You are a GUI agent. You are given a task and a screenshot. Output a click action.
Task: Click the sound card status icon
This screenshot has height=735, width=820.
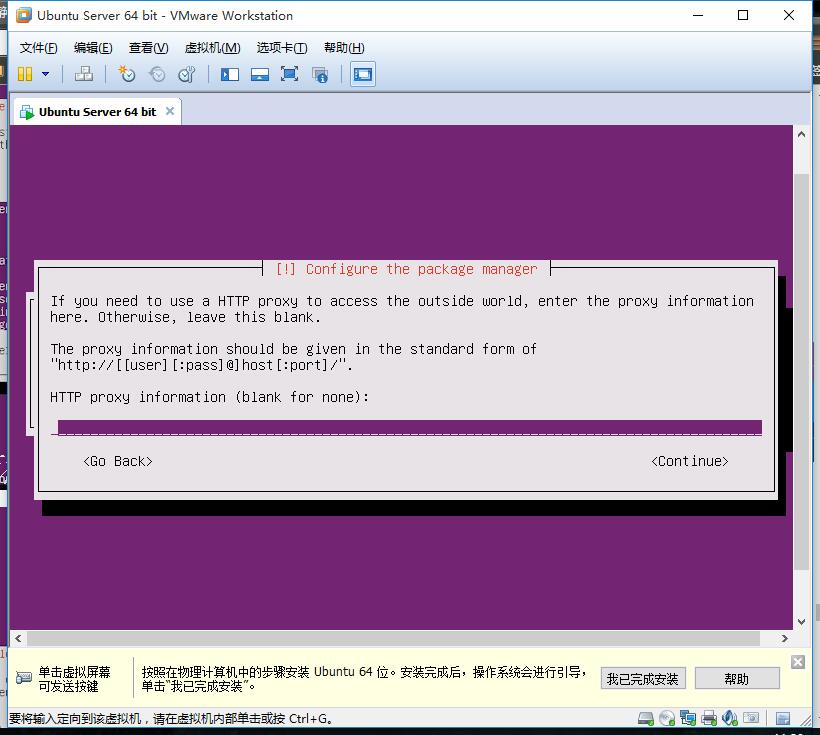pos(730,718)
